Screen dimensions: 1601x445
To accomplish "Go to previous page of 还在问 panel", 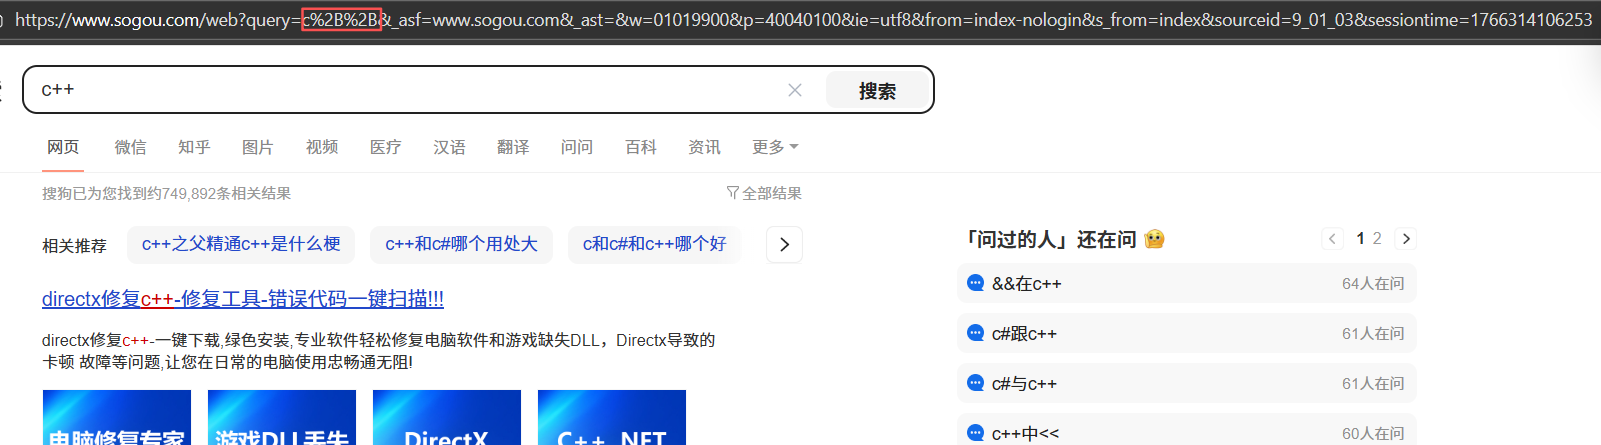I will pos(1332,238).
